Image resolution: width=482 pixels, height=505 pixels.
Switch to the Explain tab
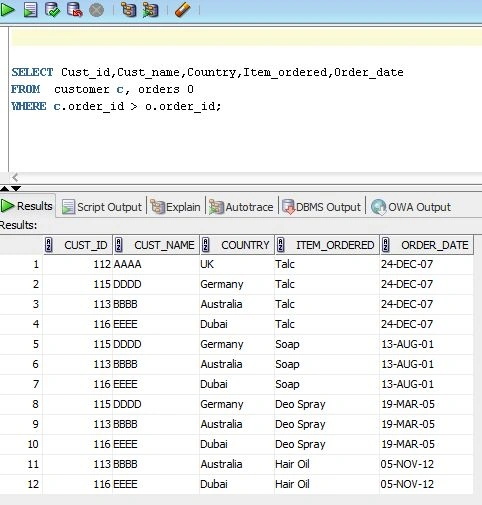pos(175,207)
